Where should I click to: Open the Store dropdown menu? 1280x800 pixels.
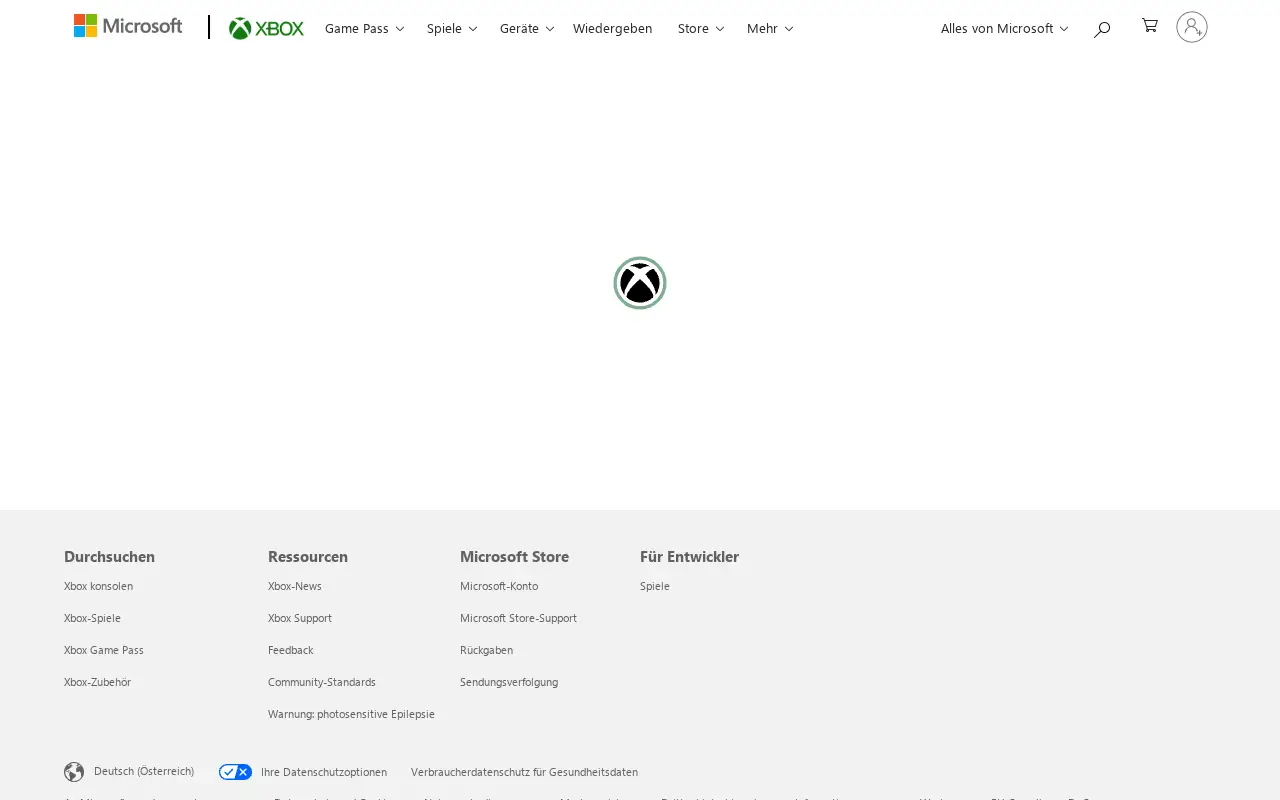701,28
